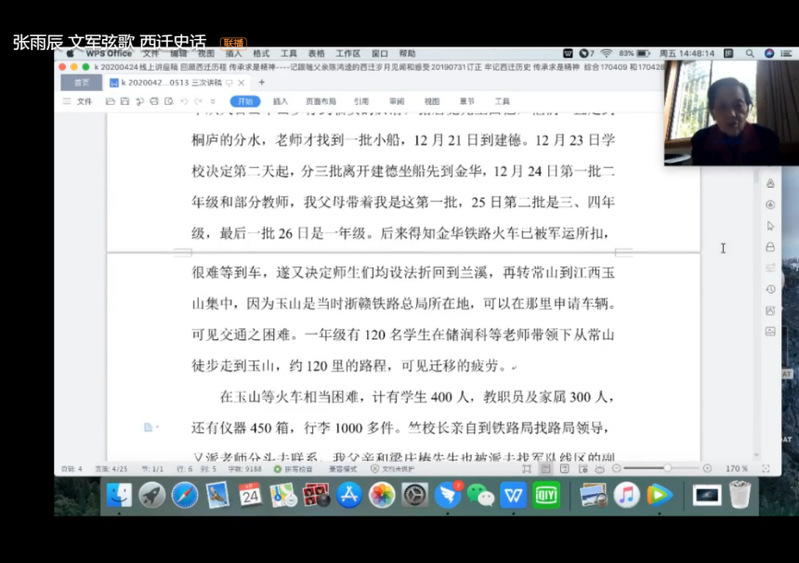Open WPS Office from the Dock
Image resolution: width=799 pixels, height=563 pixels.
tap(513, 494)
